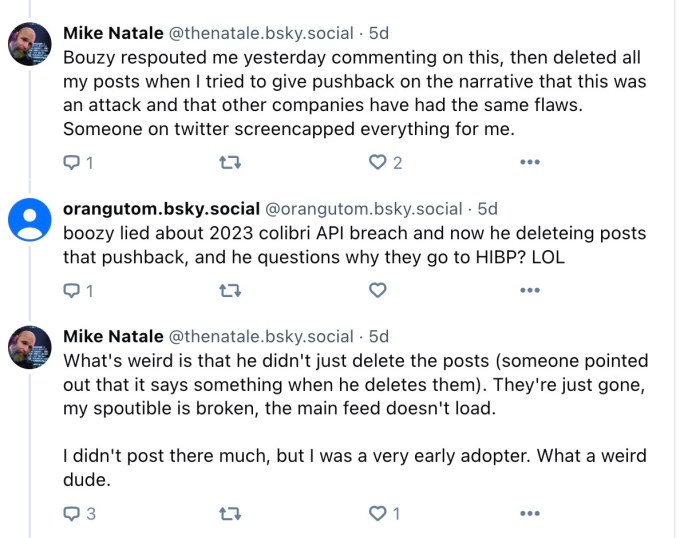Screen dimensions: 680x538
Task: Click @orangutom.bsky.social handle
Action: point(363,209)
